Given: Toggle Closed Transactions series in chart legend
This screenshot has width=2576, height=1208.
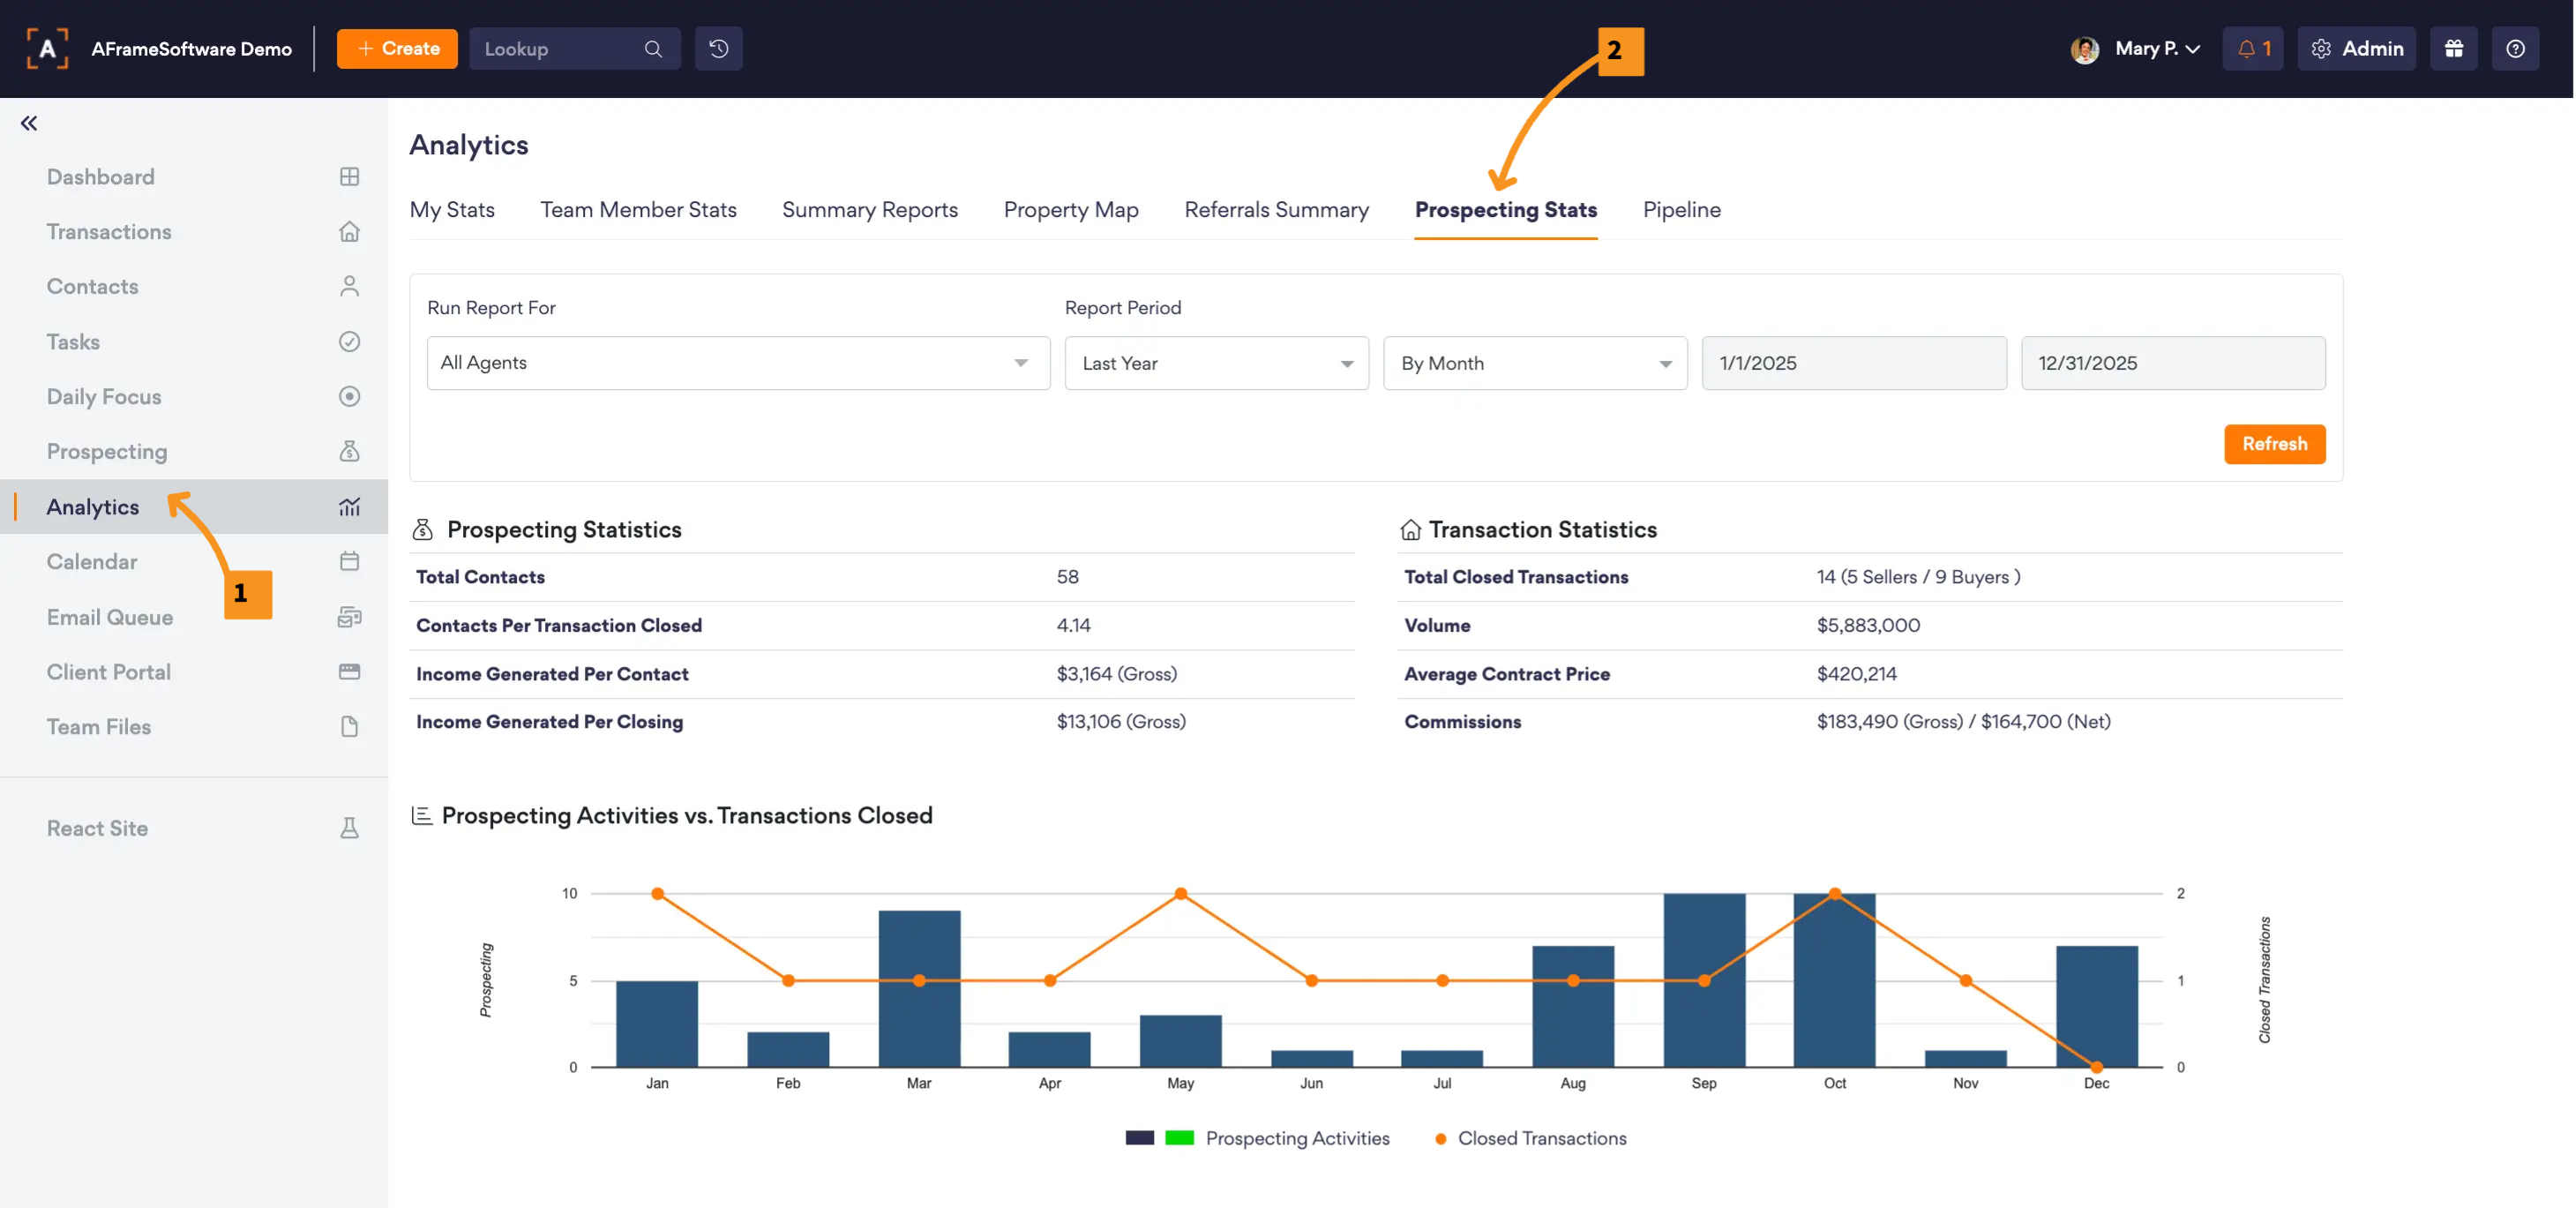Looking at the screenshot, I should pyautogui.click(x=1541, y=1138).
